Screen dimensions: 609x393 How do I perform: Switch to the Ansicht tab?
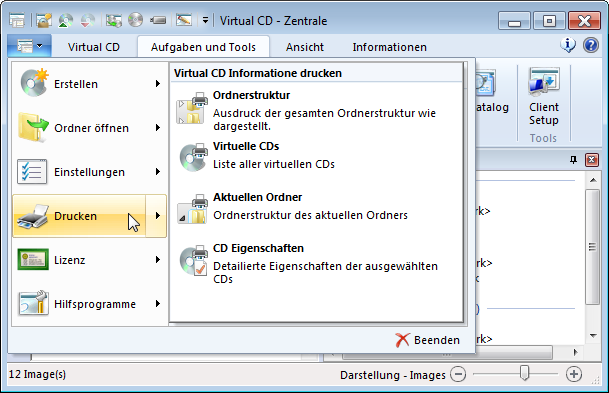tap(304, 47)
